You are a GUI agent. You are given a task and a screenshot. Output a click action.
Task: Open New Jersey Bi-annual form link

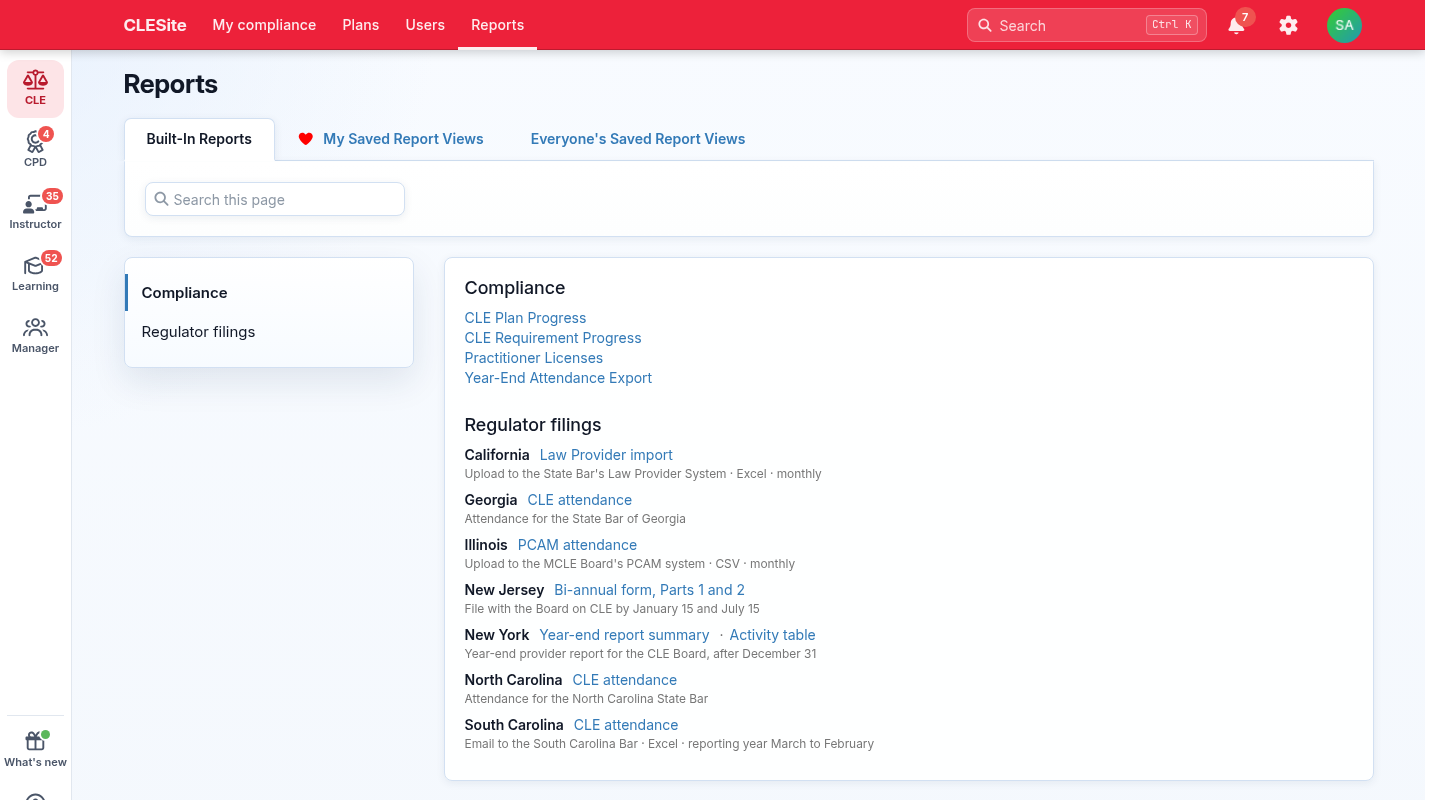(x=649, y=590)
